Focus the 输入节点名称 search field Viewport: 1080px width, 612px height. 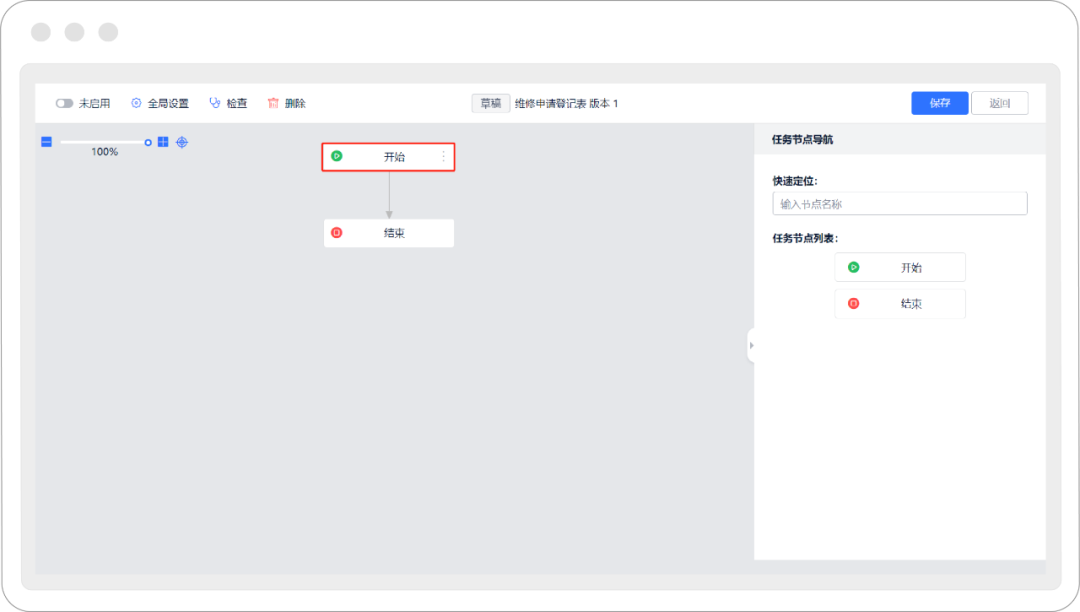(899, 204)
